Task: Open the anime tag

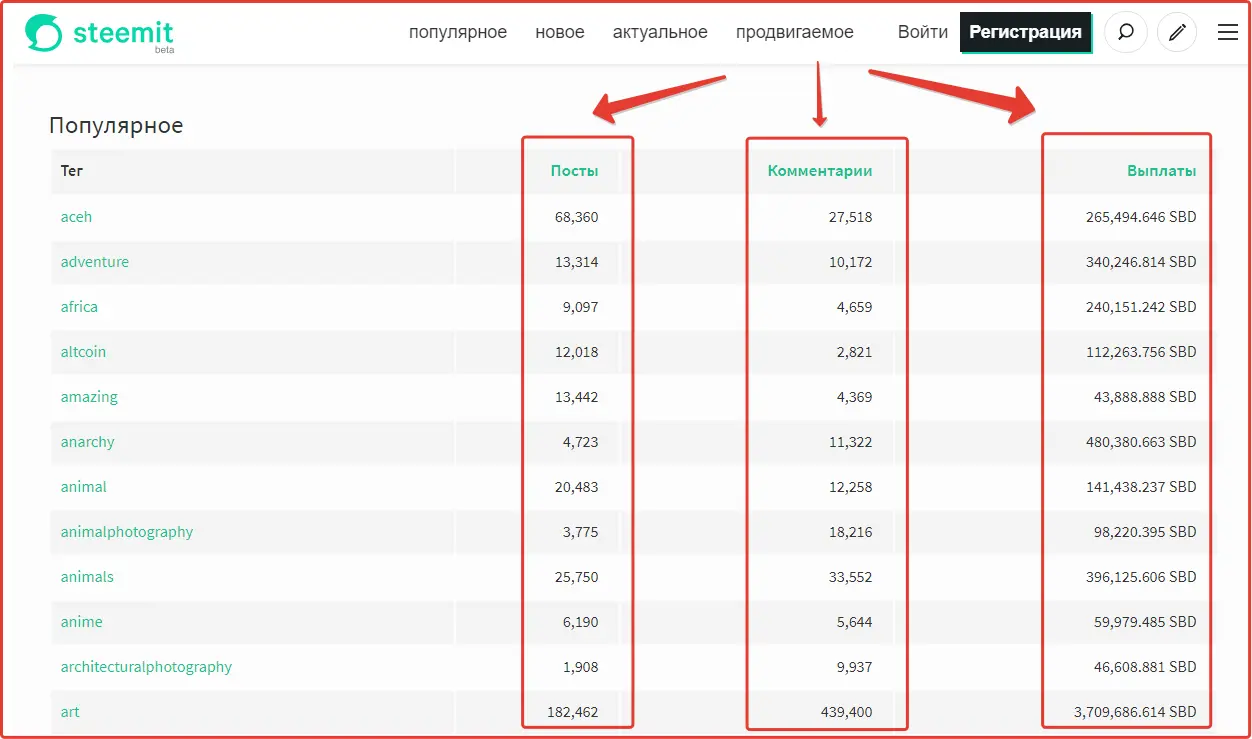Action: tap(81, 621)
